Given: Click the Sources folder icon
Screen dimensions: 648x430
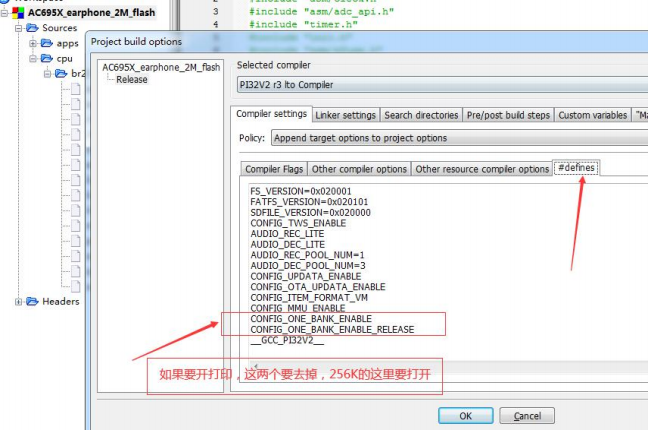Looking at the screenshot, I should [x=32, y=28].
